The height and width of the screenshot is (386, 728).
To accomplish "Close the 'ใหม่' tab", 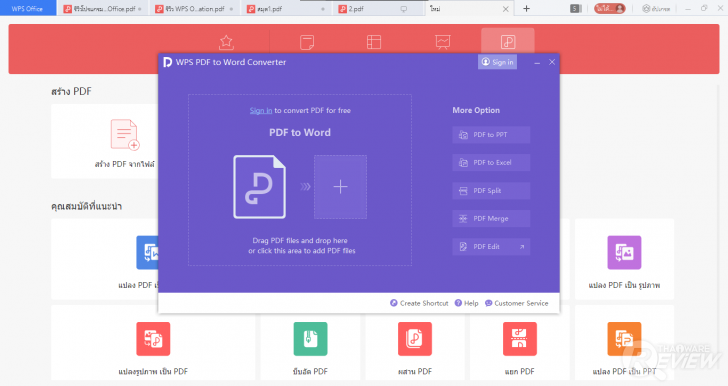I will point(506,9).
